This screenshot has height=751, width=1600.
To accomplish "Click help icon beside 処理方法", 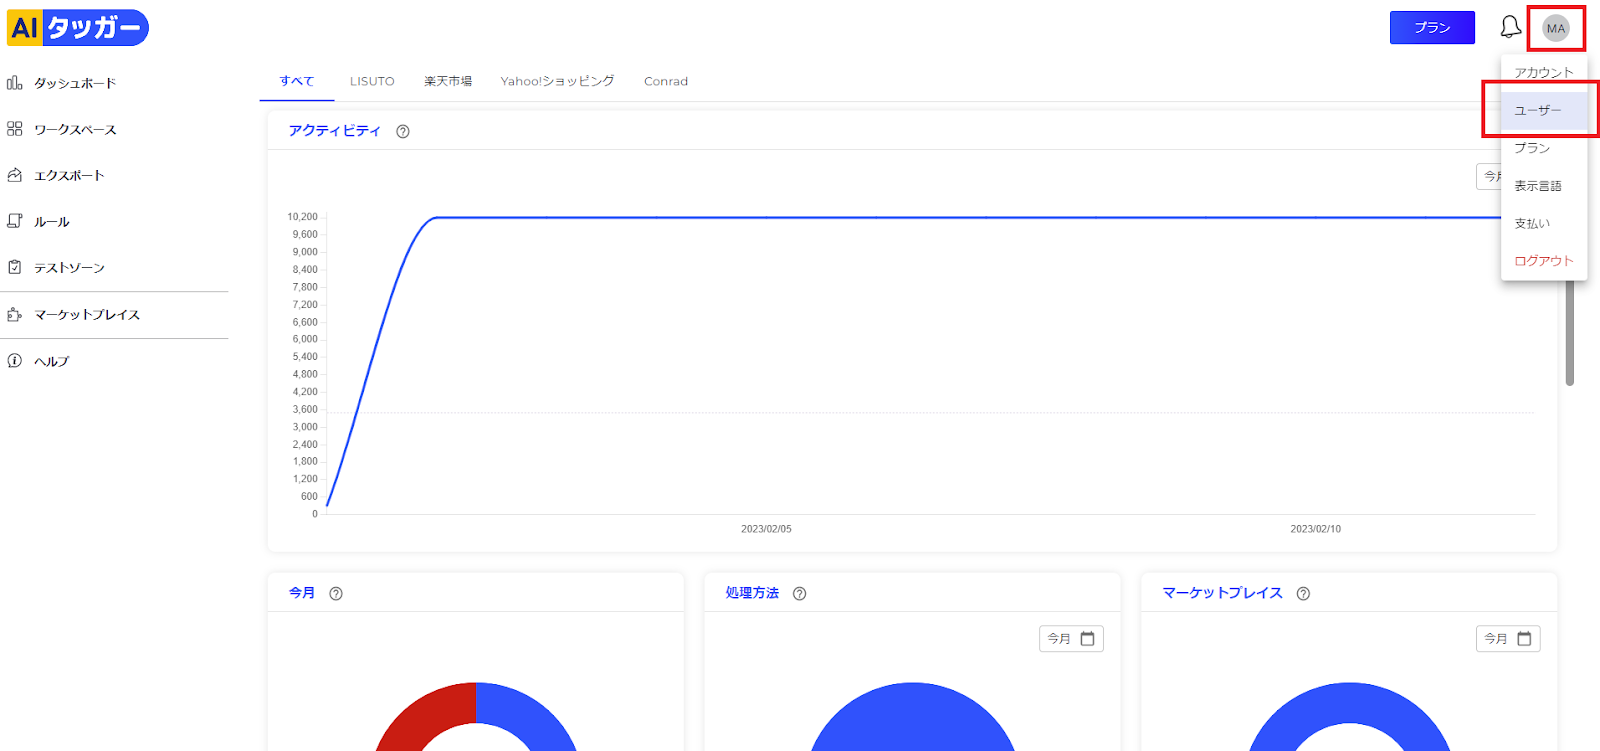I will tap(799, 593).
